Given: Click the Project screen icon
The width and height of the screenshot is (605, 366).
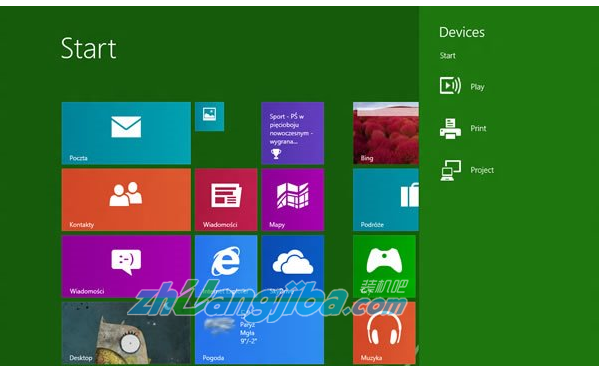Looking at the screenshot, I should [x=450, y=170].
